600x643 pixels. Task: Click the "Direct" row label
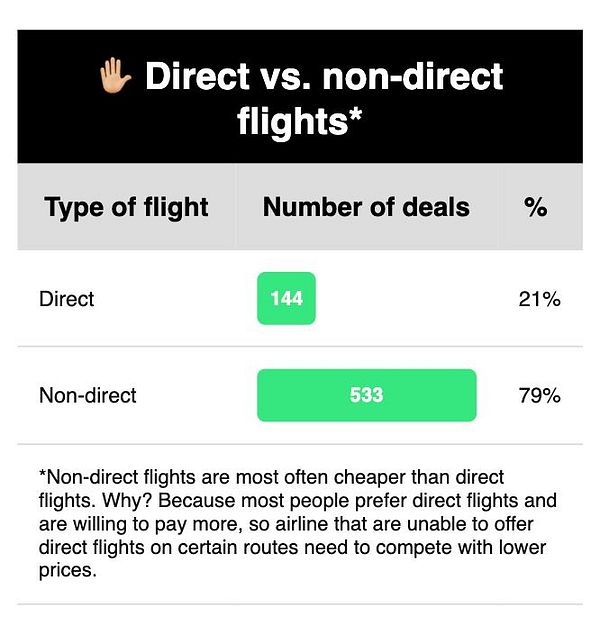(66, 299)
